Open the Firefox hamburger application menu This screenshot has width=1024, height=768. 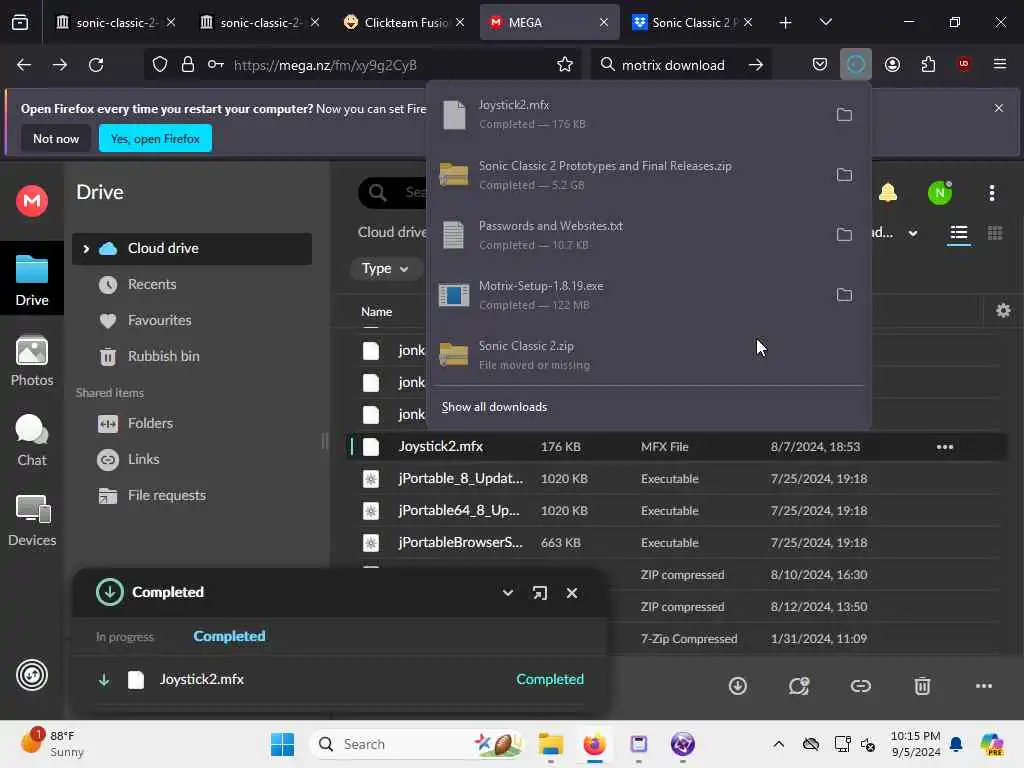(x=999, y=64)
